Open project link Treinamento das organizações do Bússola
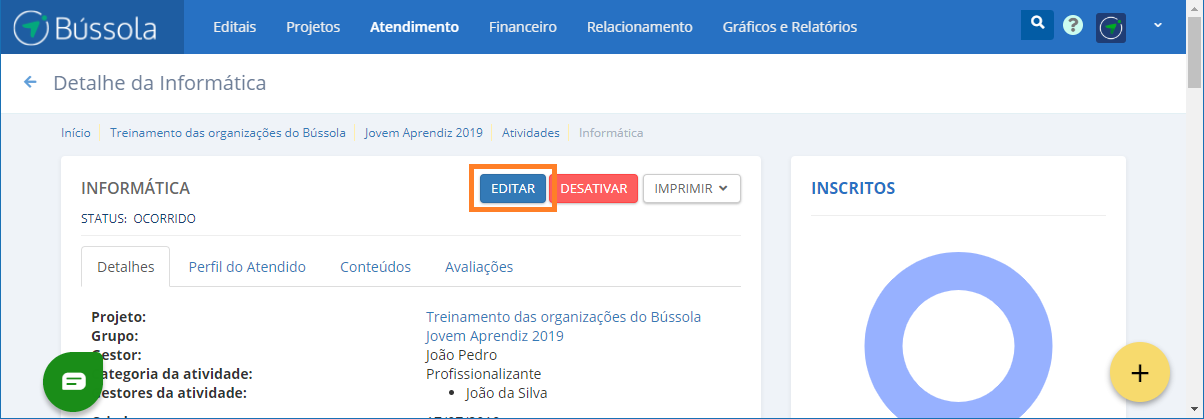1204x419 pixels. [563, 317]
